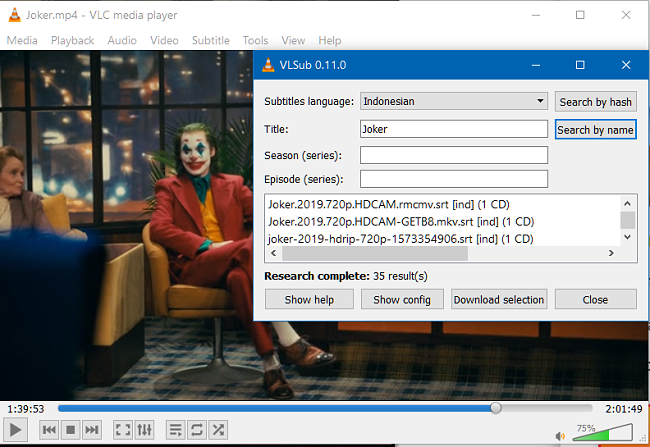Click results list scroll down arrow
The height and width of the screenshot is (447, 650).
coord(628,237)
